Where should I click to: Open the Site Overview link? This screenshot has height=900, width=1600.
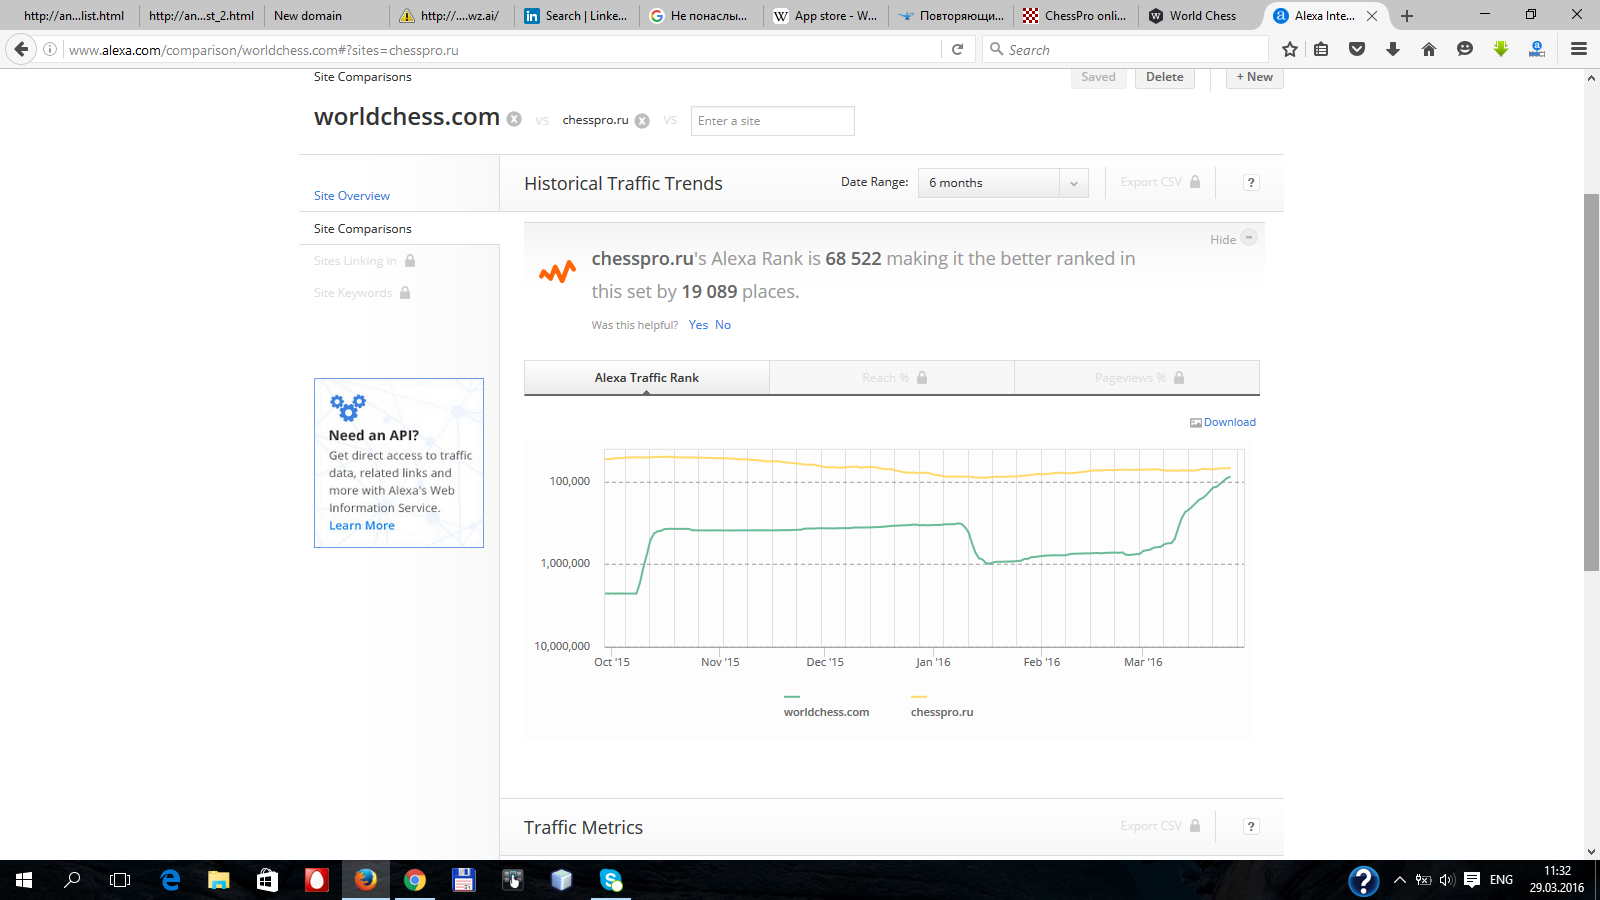coord(352,196)
